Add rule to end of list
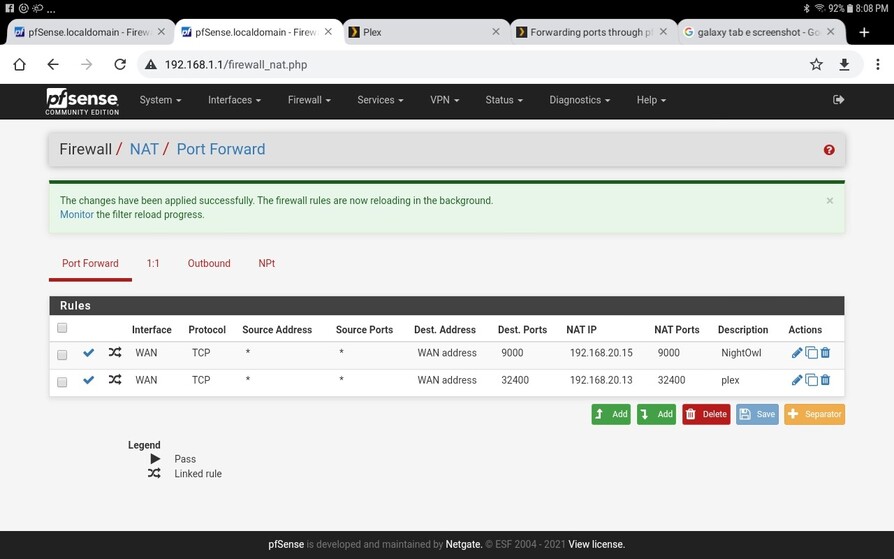Image resolution: width=894 pixels, height=559 pixels. tap(656, 414)
